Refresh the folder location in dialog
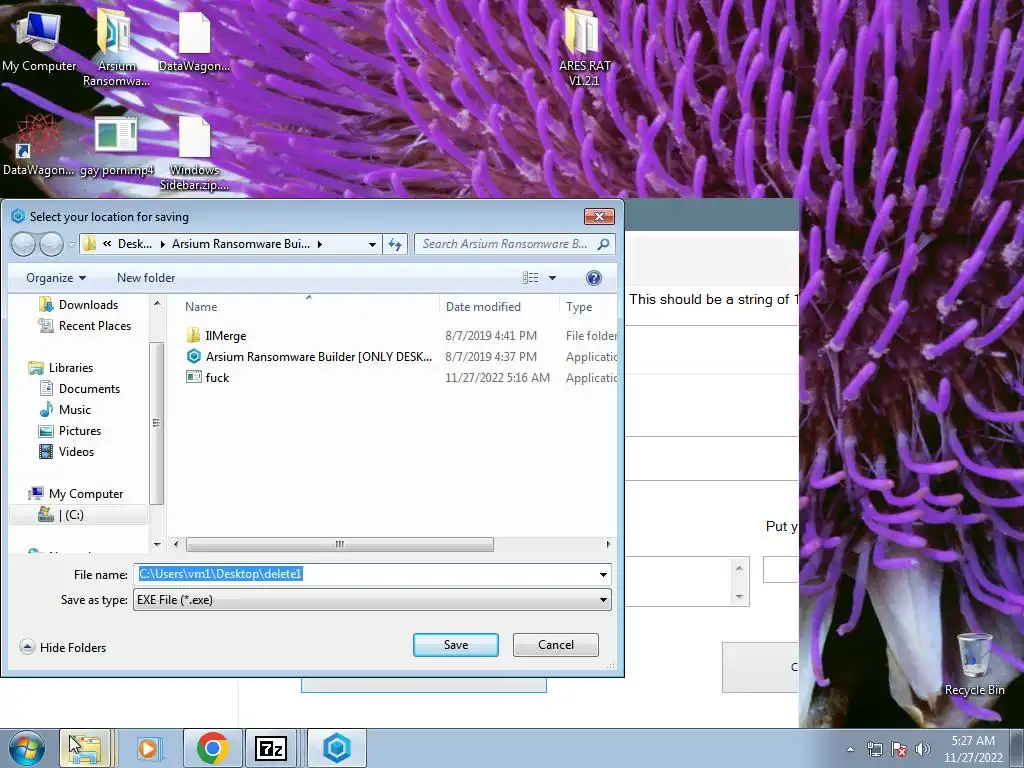 pos(395,244)
